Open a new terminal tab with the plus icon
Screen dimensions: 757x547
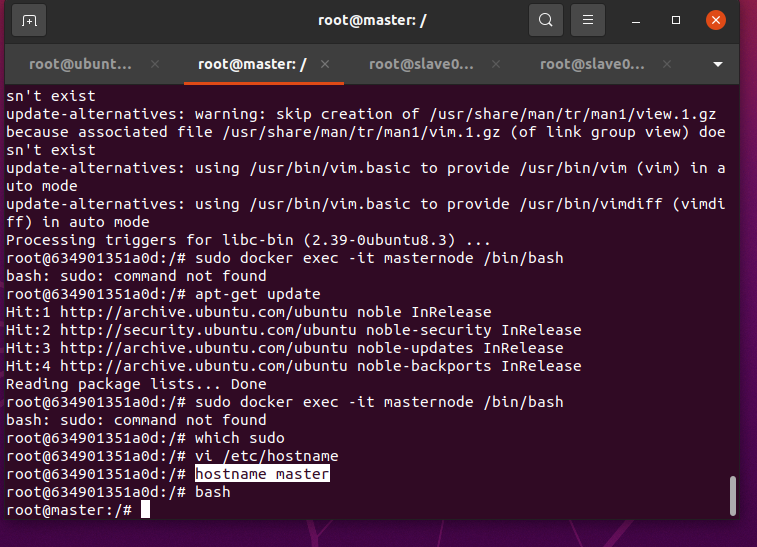(29, 21)
